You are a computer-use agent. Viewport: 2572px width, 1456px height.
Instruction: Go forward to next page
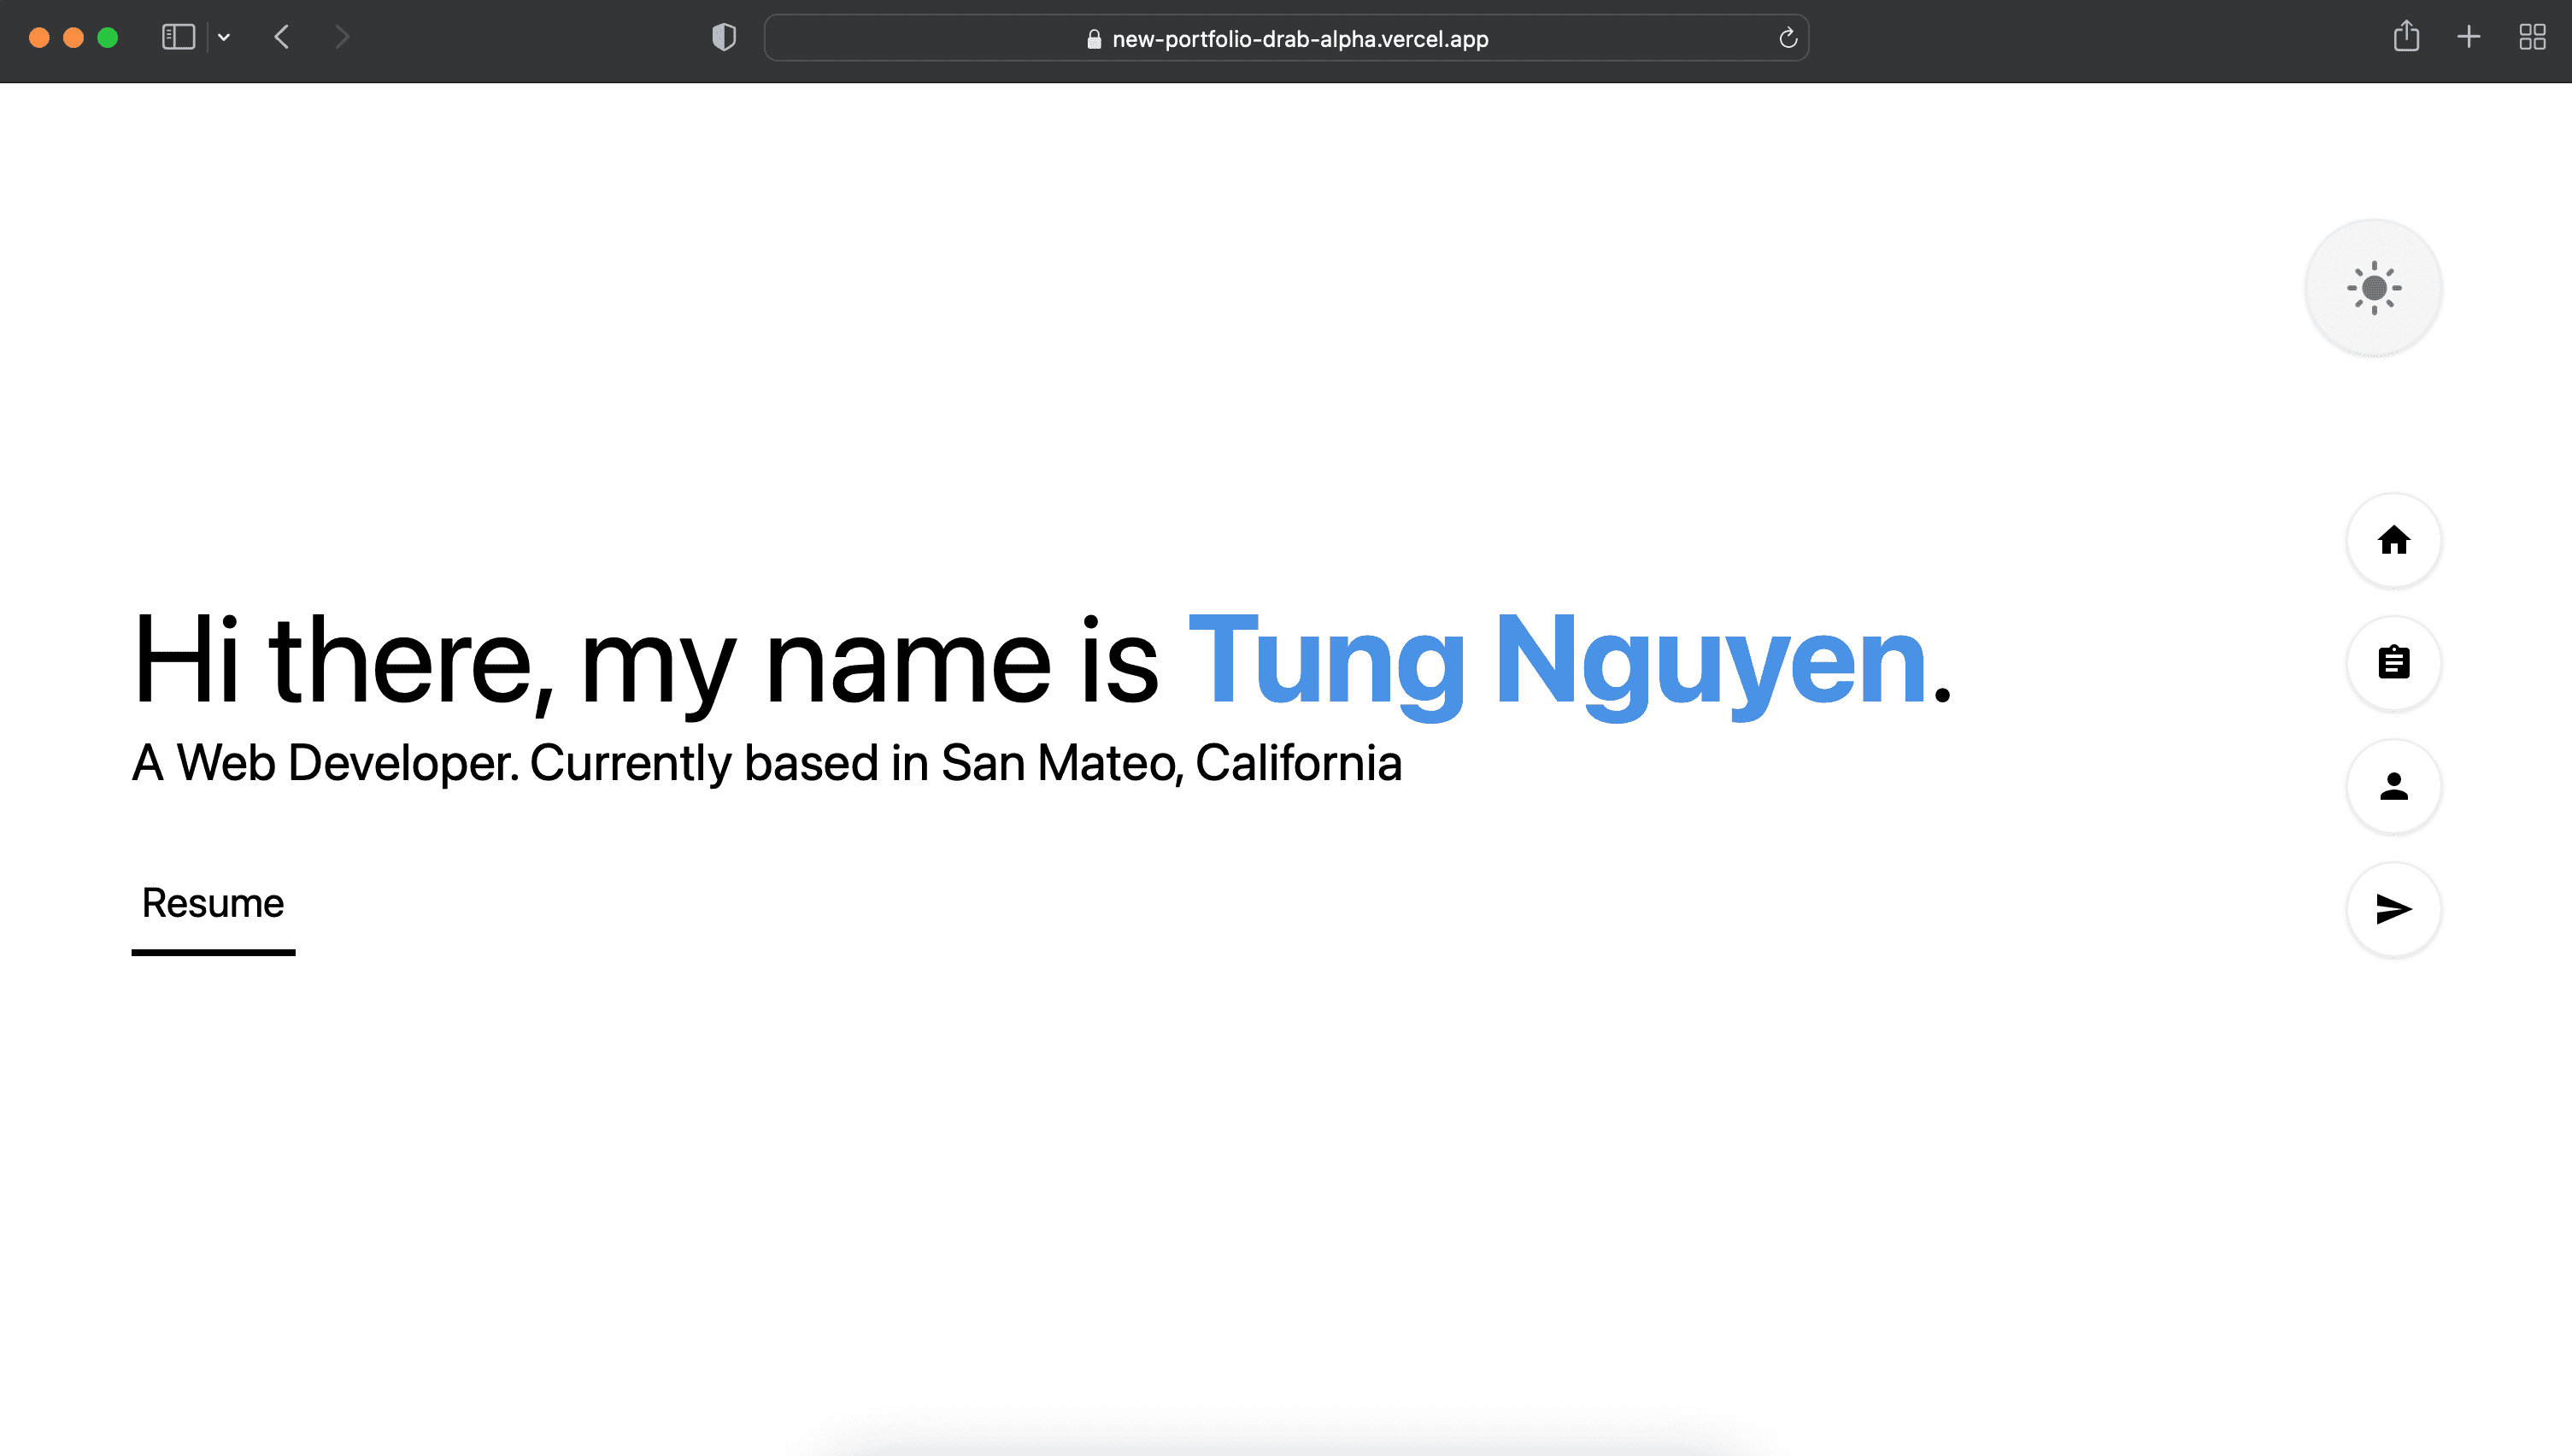point(342,38)
